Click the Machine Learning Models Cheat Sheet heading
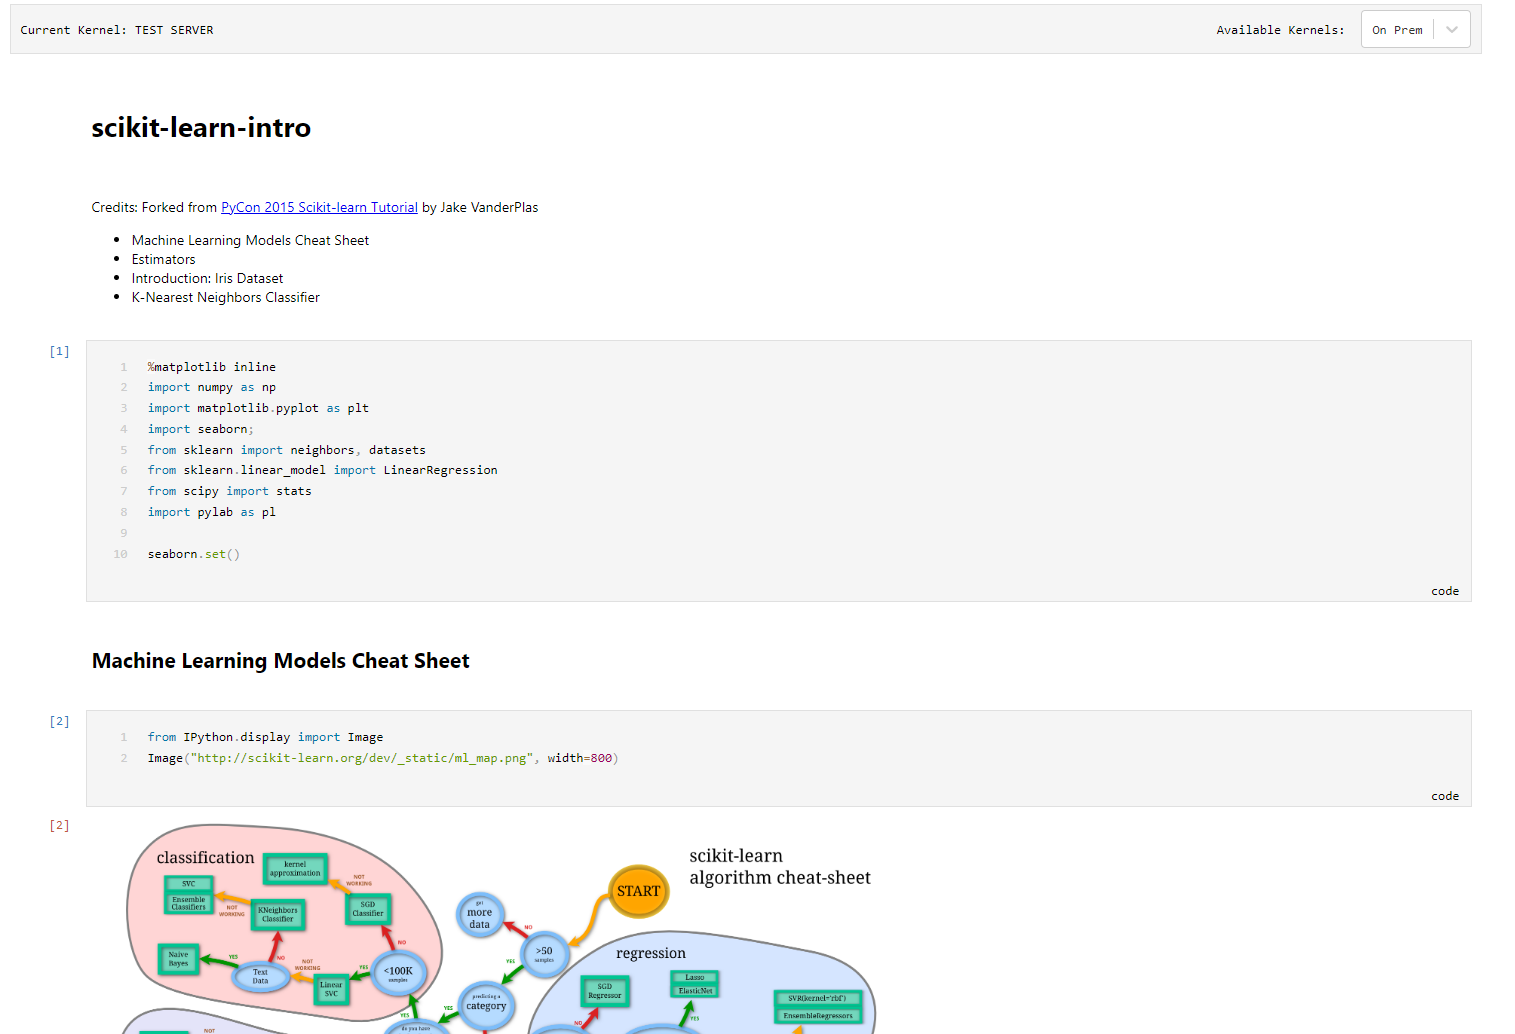The height and width of the screenshot is (1034, 1515). pyautogui.click(x=281, y=661)
